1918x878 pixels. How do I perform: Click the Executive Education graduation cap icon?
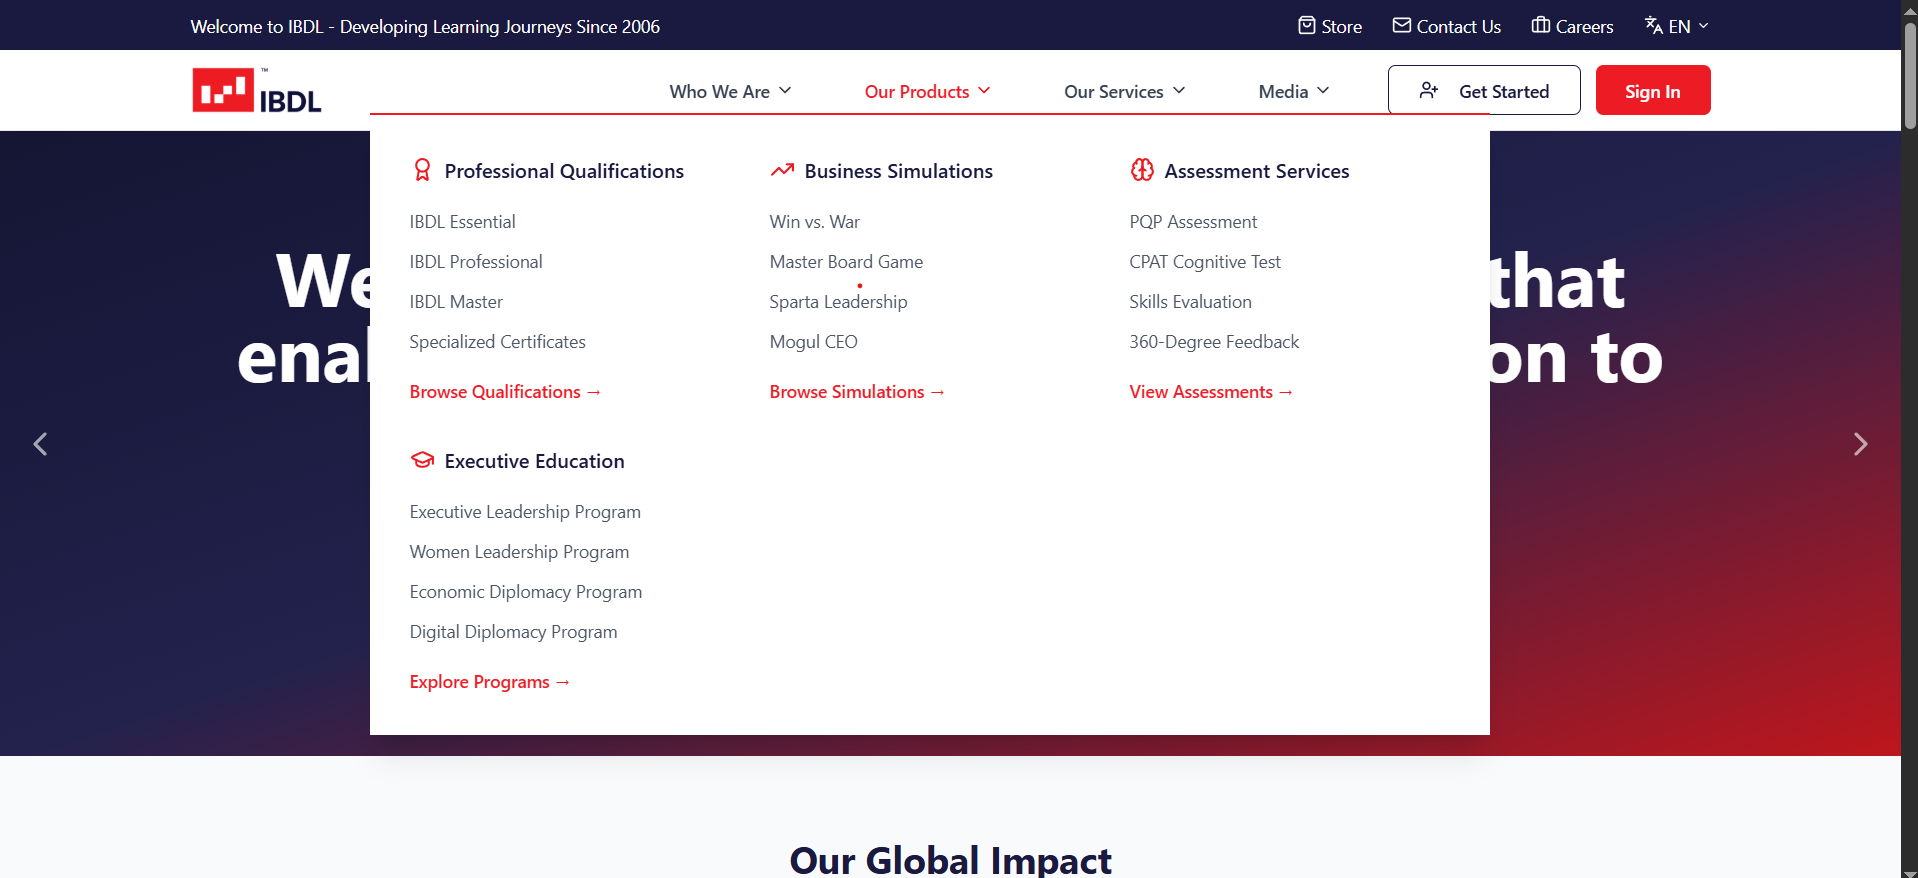coord(422,461)
